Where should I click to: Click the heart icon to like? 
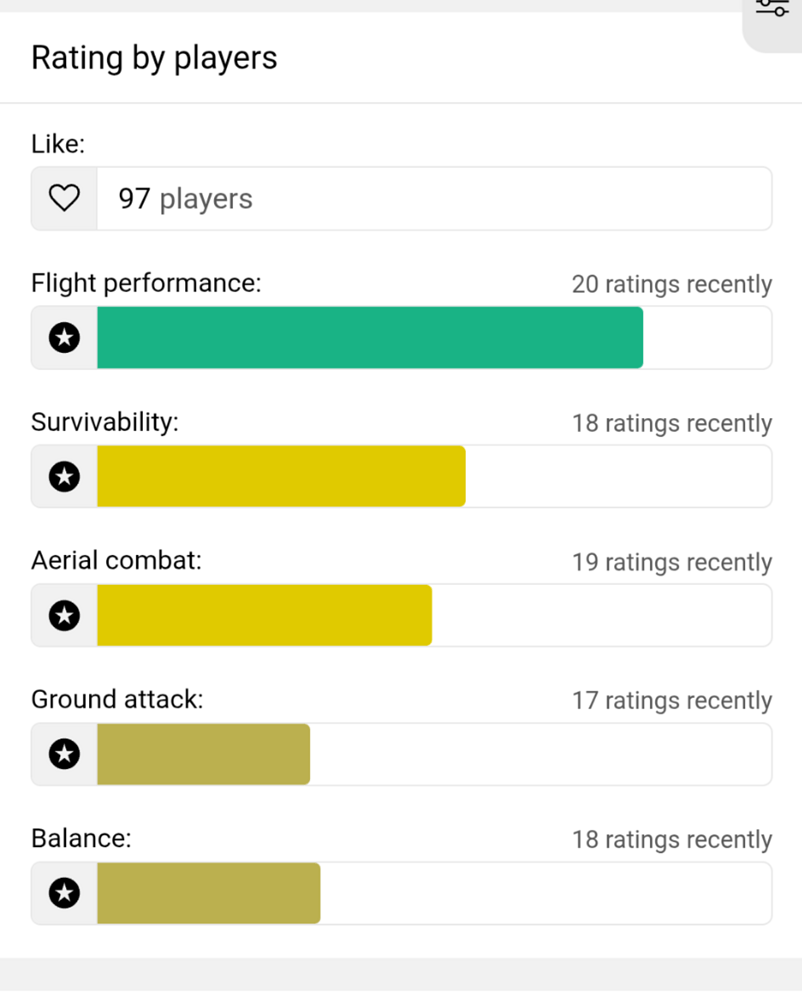coord(64,199)
